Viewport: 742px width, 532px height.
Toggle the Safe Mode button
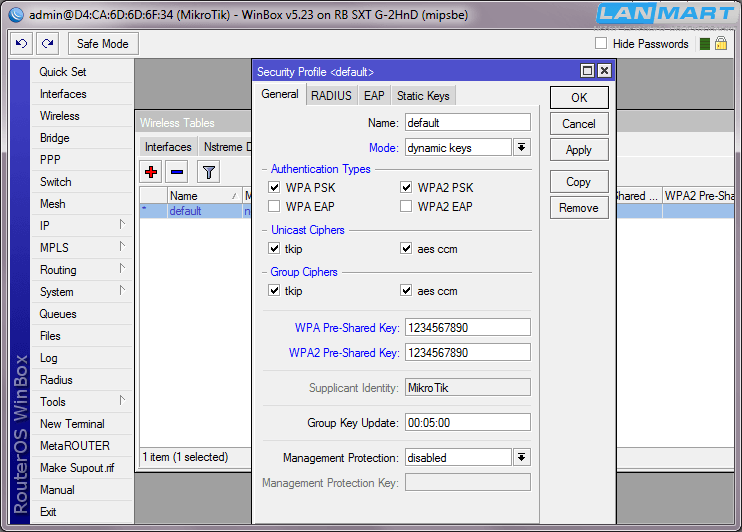(x=103, y=44)
